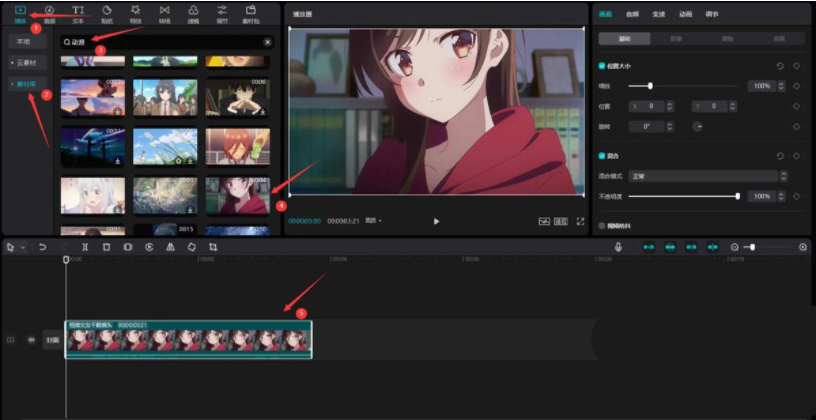Open the 混合模式 blend mode dropdown

(708, 176)
